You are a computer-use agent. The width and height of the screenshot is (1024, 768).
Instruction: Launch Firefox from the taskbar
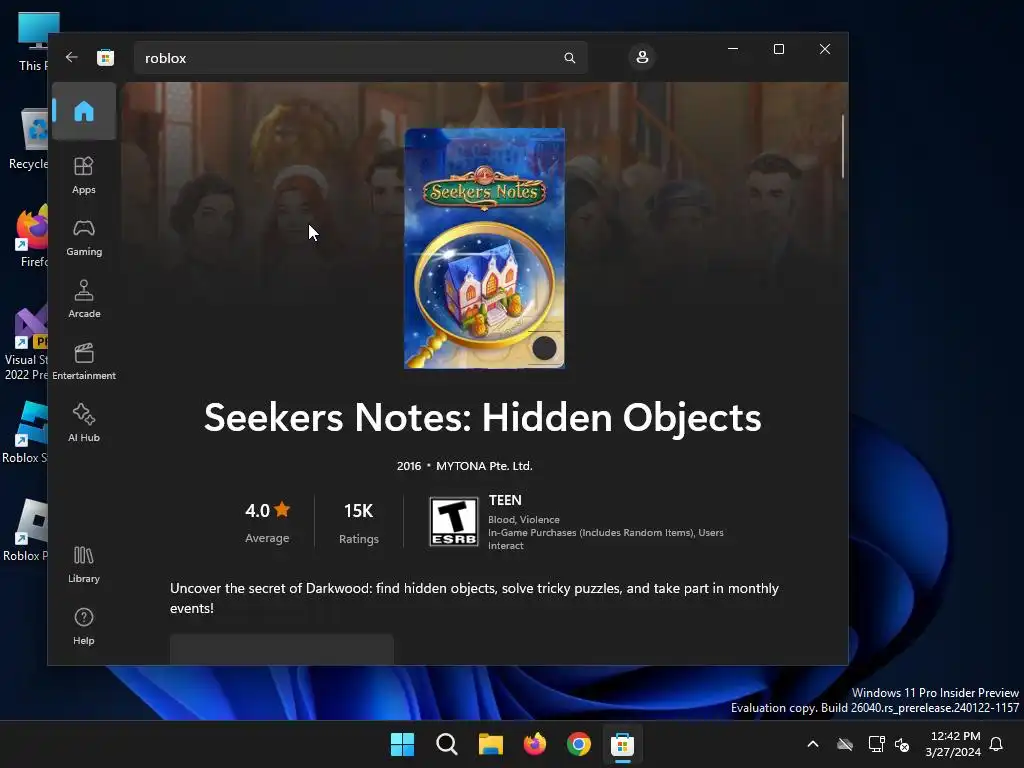(535, 744)
